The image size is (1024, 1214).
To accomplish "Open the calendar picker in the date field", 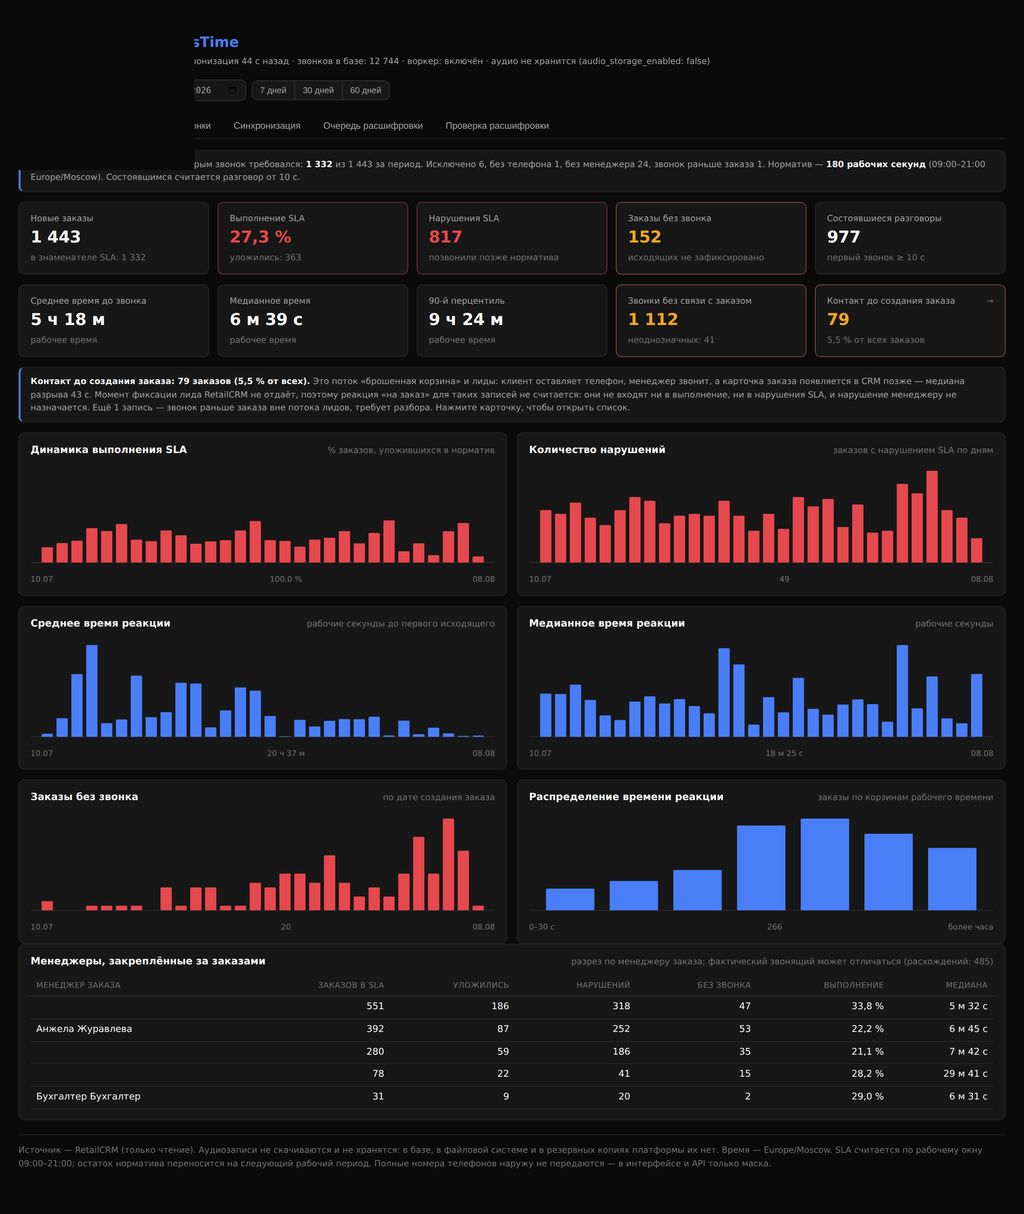I will 232,90.
